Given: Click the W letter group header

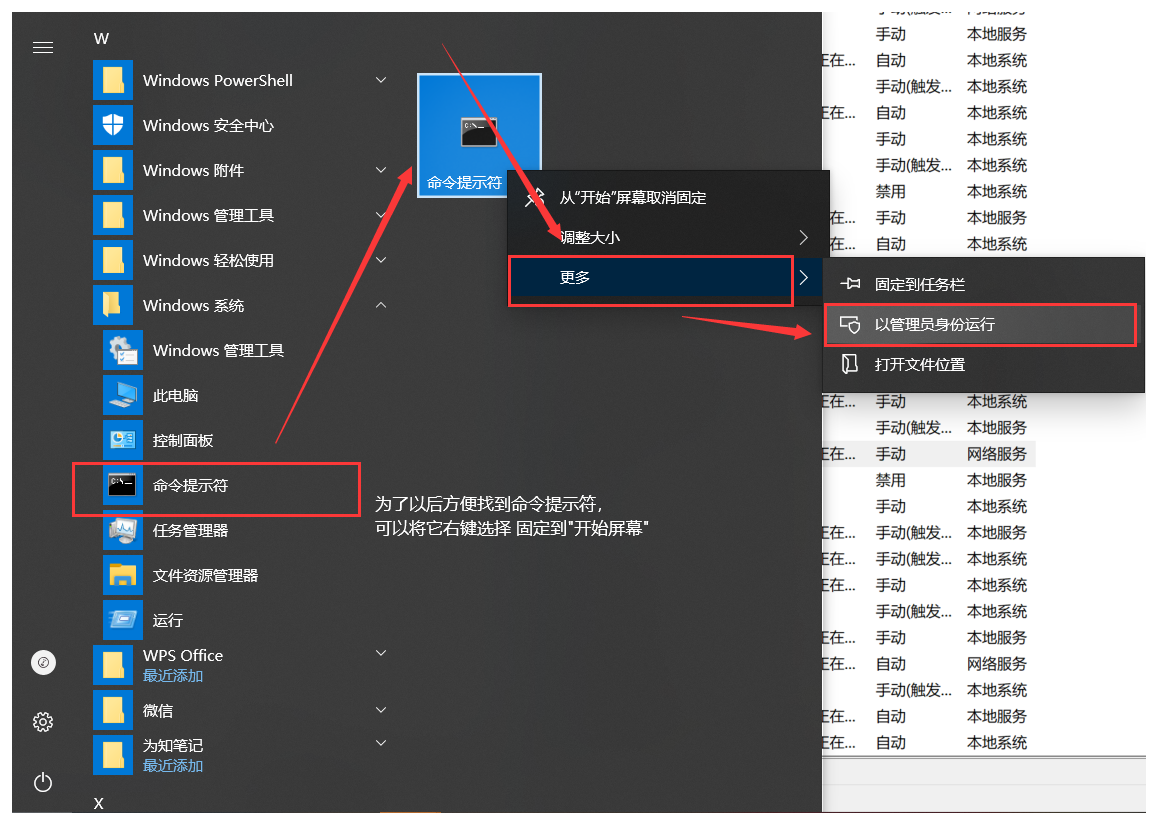Looking at the screenshot, I should tap(101, 38).
